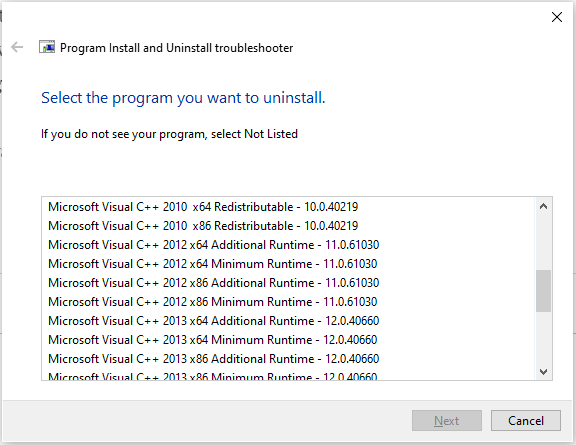Click the scroll up arrow in list
The width and height of the screenshot is (576, 445).
tap(543, 207)
